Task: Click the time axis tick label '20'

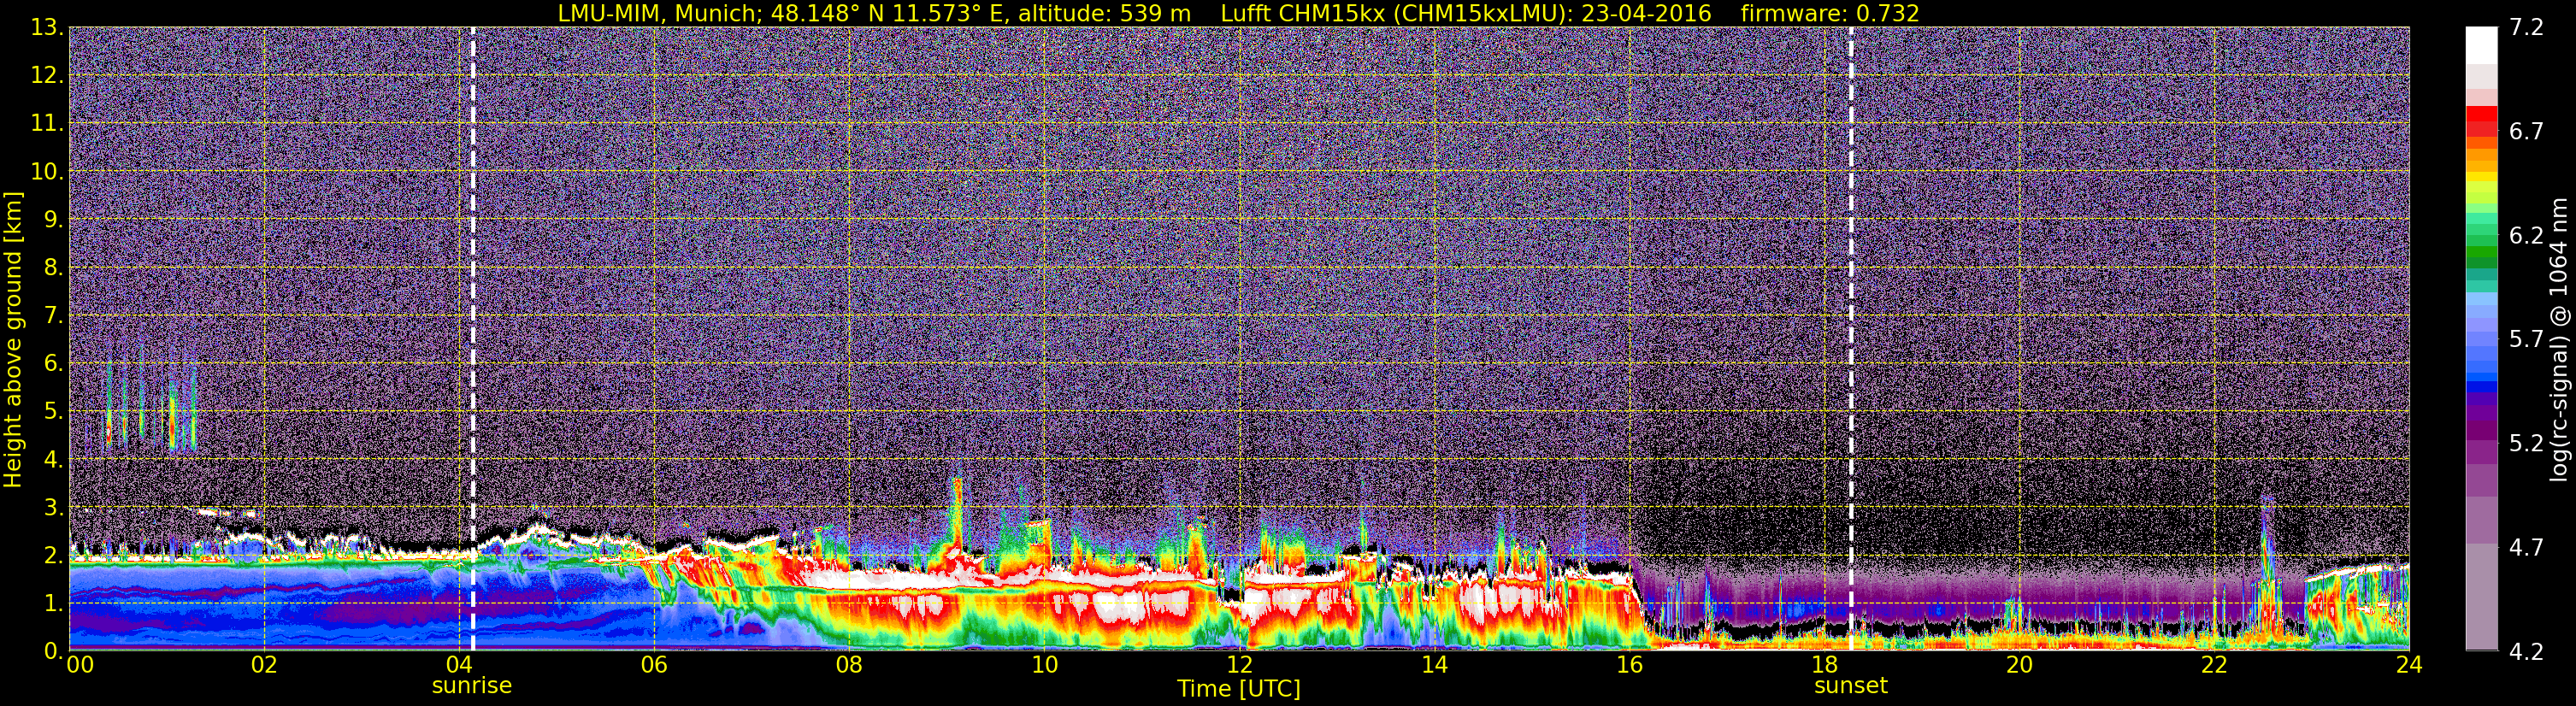Action: tap(2019, 666)
